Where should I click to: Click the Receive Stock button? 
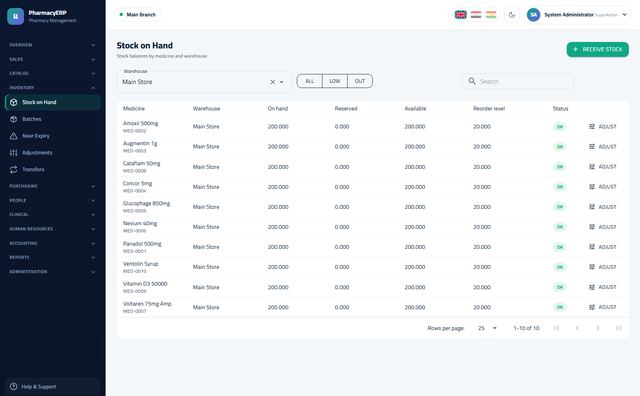pyautogui.click(x=598, y=49)
